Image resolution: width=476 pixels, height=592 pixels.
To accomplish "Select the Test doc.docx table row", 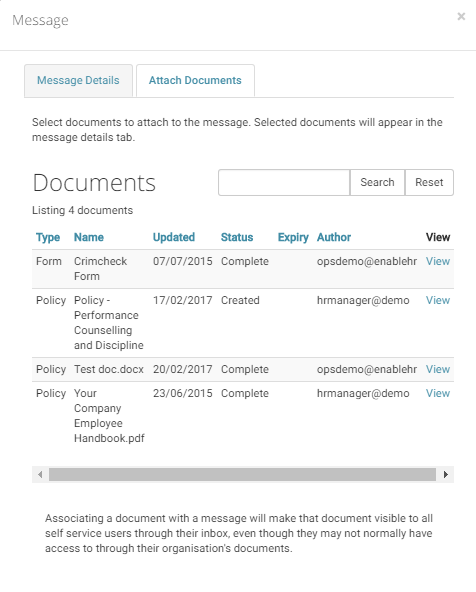I will coord(243,369).
